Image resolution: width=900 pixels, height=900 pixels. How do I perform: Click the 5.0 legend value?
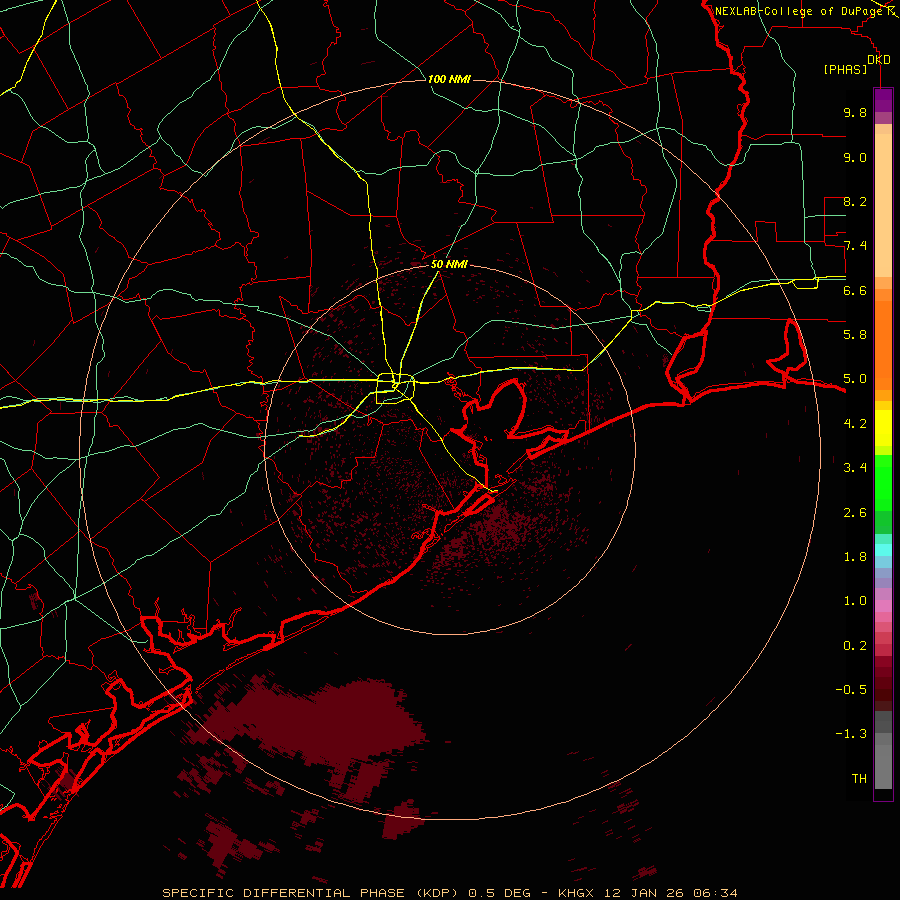pyautogui.click(x=855, y=379)
